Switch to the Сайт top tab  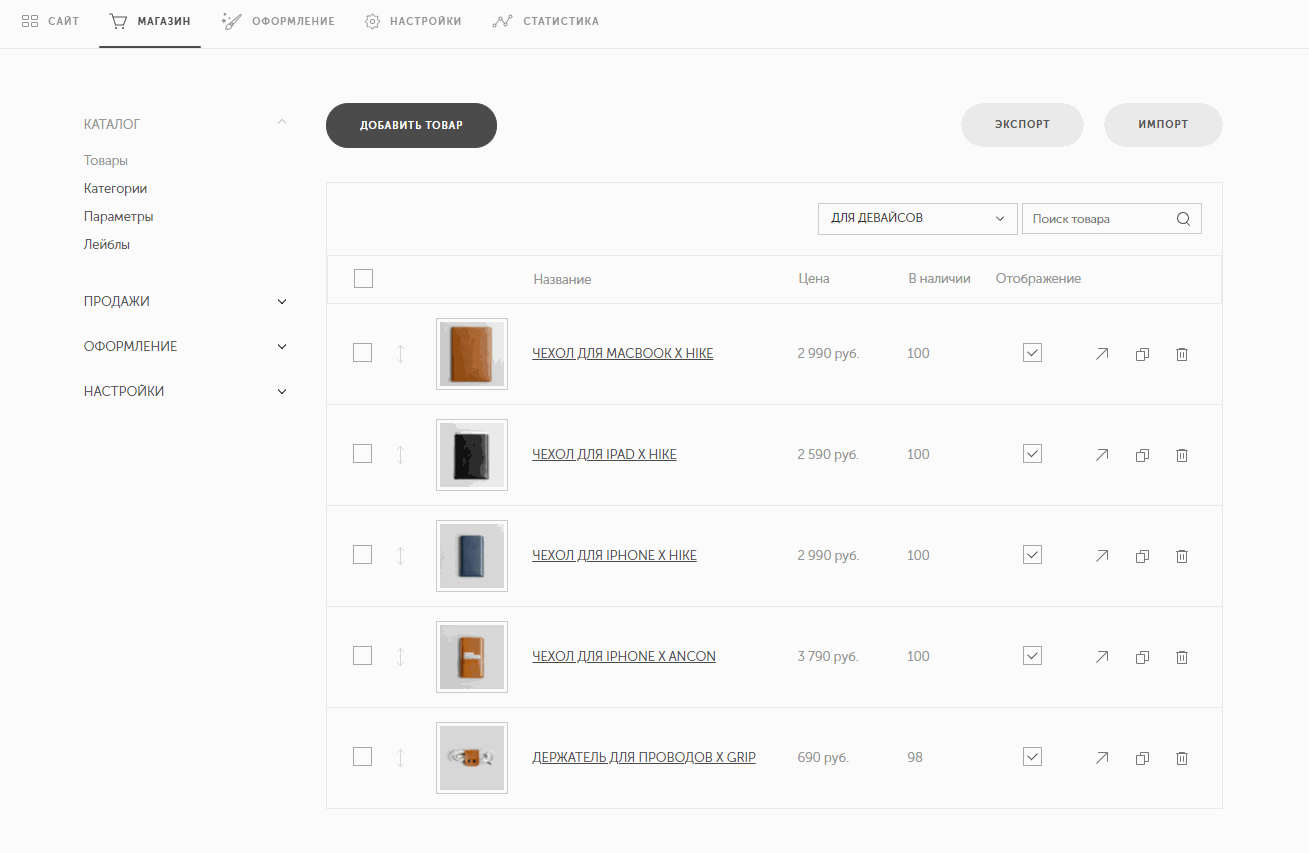pyautogui.click(x=50, y=21)
